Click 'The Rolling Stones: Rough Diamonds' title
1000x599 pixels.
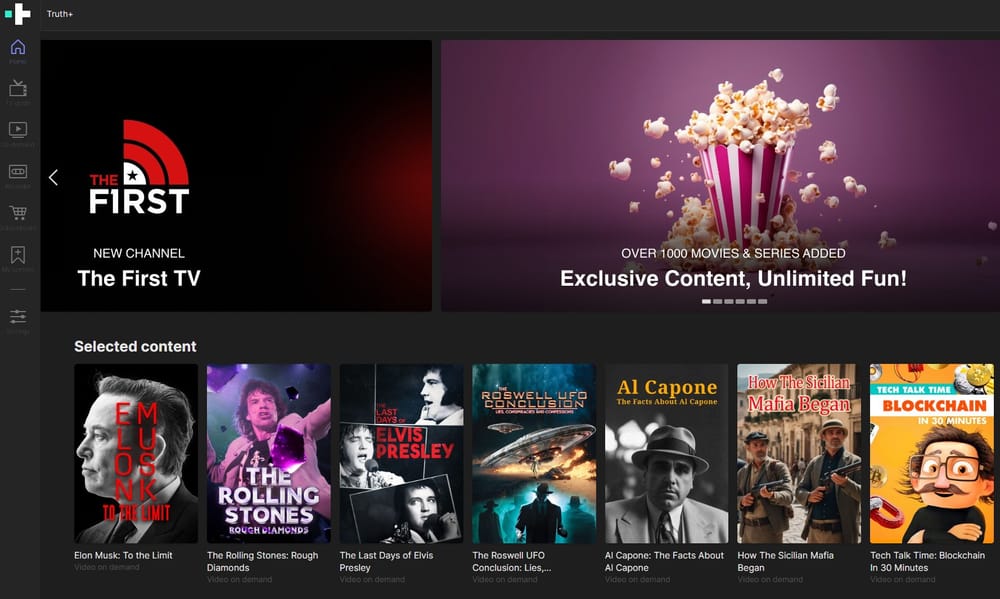262,561
